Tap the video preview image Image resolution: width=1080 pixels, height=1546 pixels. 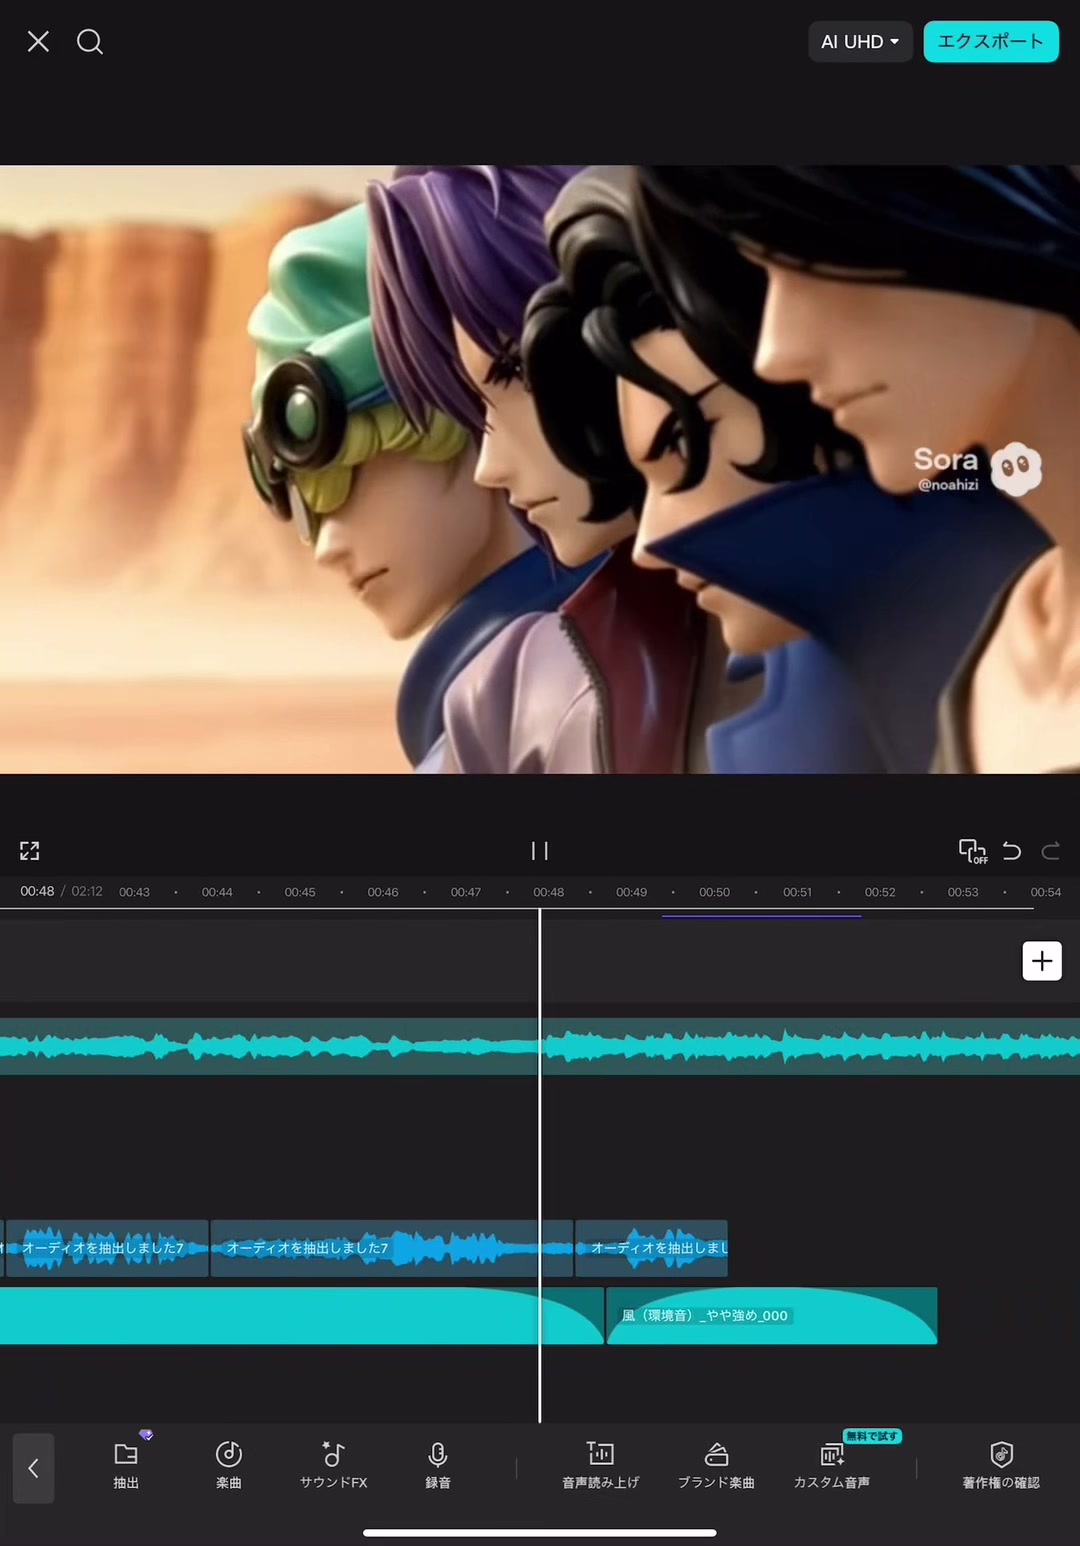tap(540, 469)
